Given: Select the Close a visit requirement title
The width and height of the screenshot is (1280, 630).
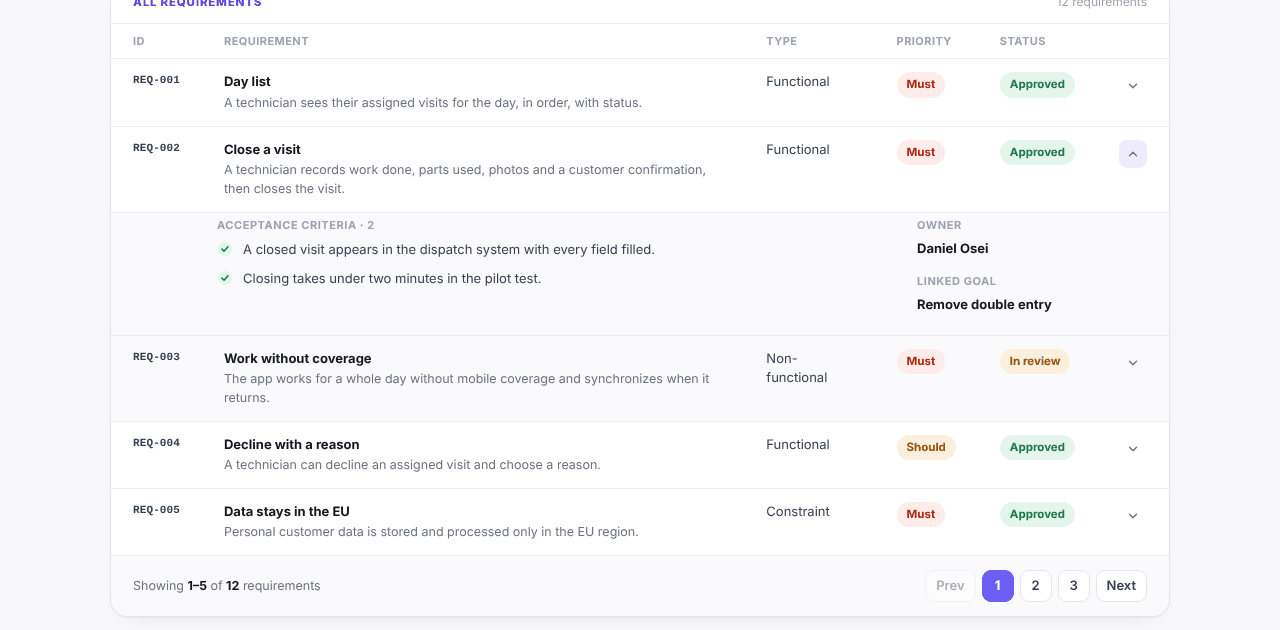Looking at the screenshot, I should point(262,150).
